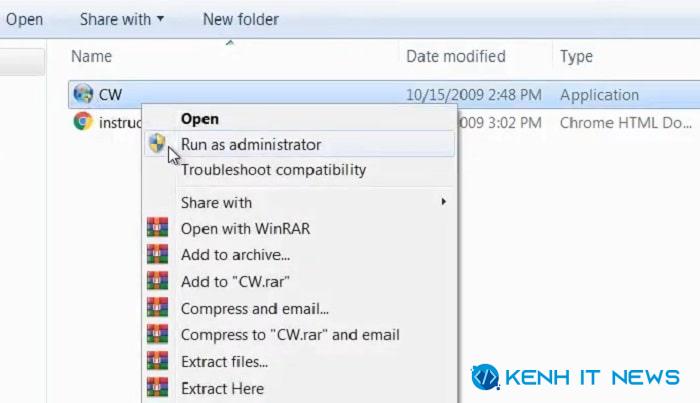Click the toolbar Open button

pyautogui.click(x=25, y=19)
